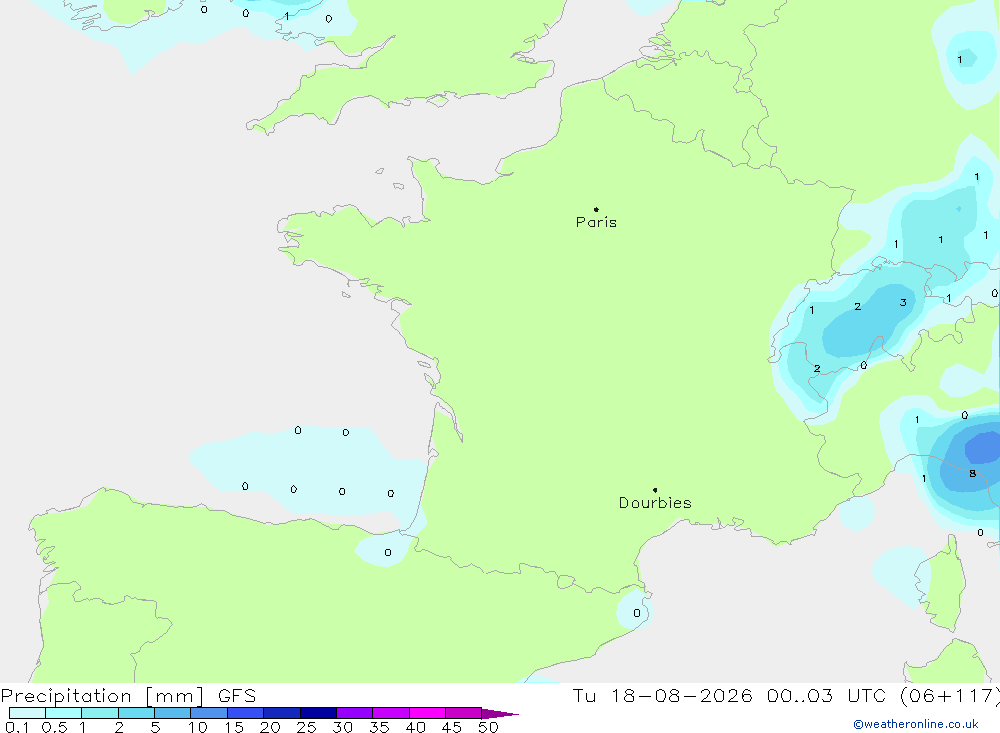Click the Paris location dot marker
The image size is (1000, 733).
pos(596,209)
